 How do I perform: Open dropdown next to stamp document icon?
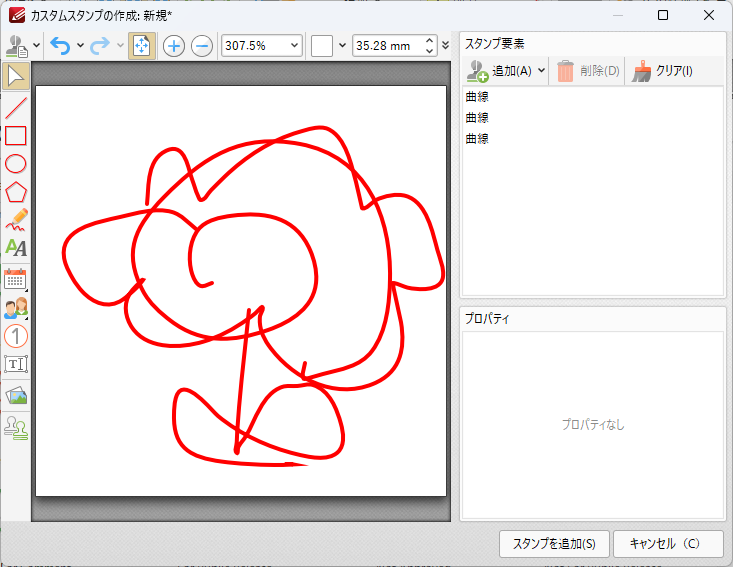36,46
